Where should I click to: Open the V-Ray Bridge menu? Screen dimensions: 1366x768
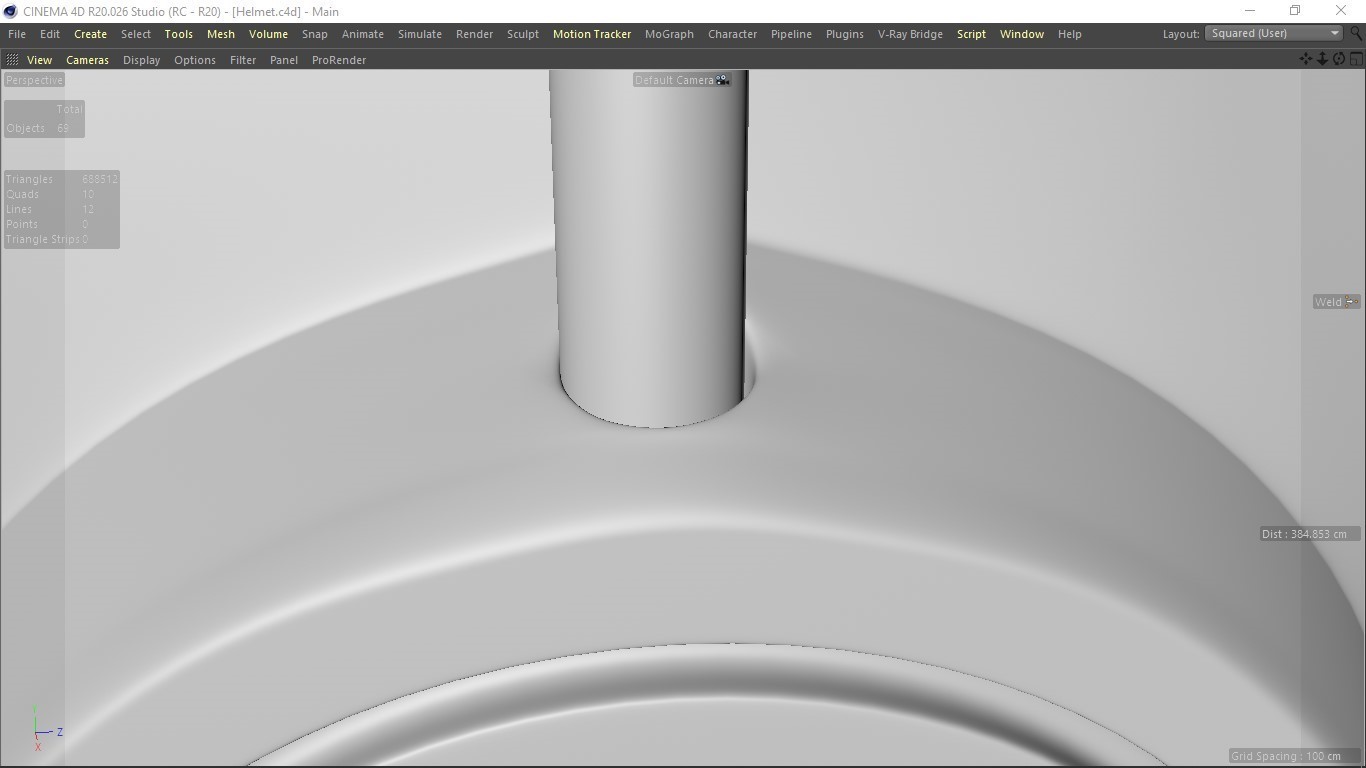tap(909, 34)
